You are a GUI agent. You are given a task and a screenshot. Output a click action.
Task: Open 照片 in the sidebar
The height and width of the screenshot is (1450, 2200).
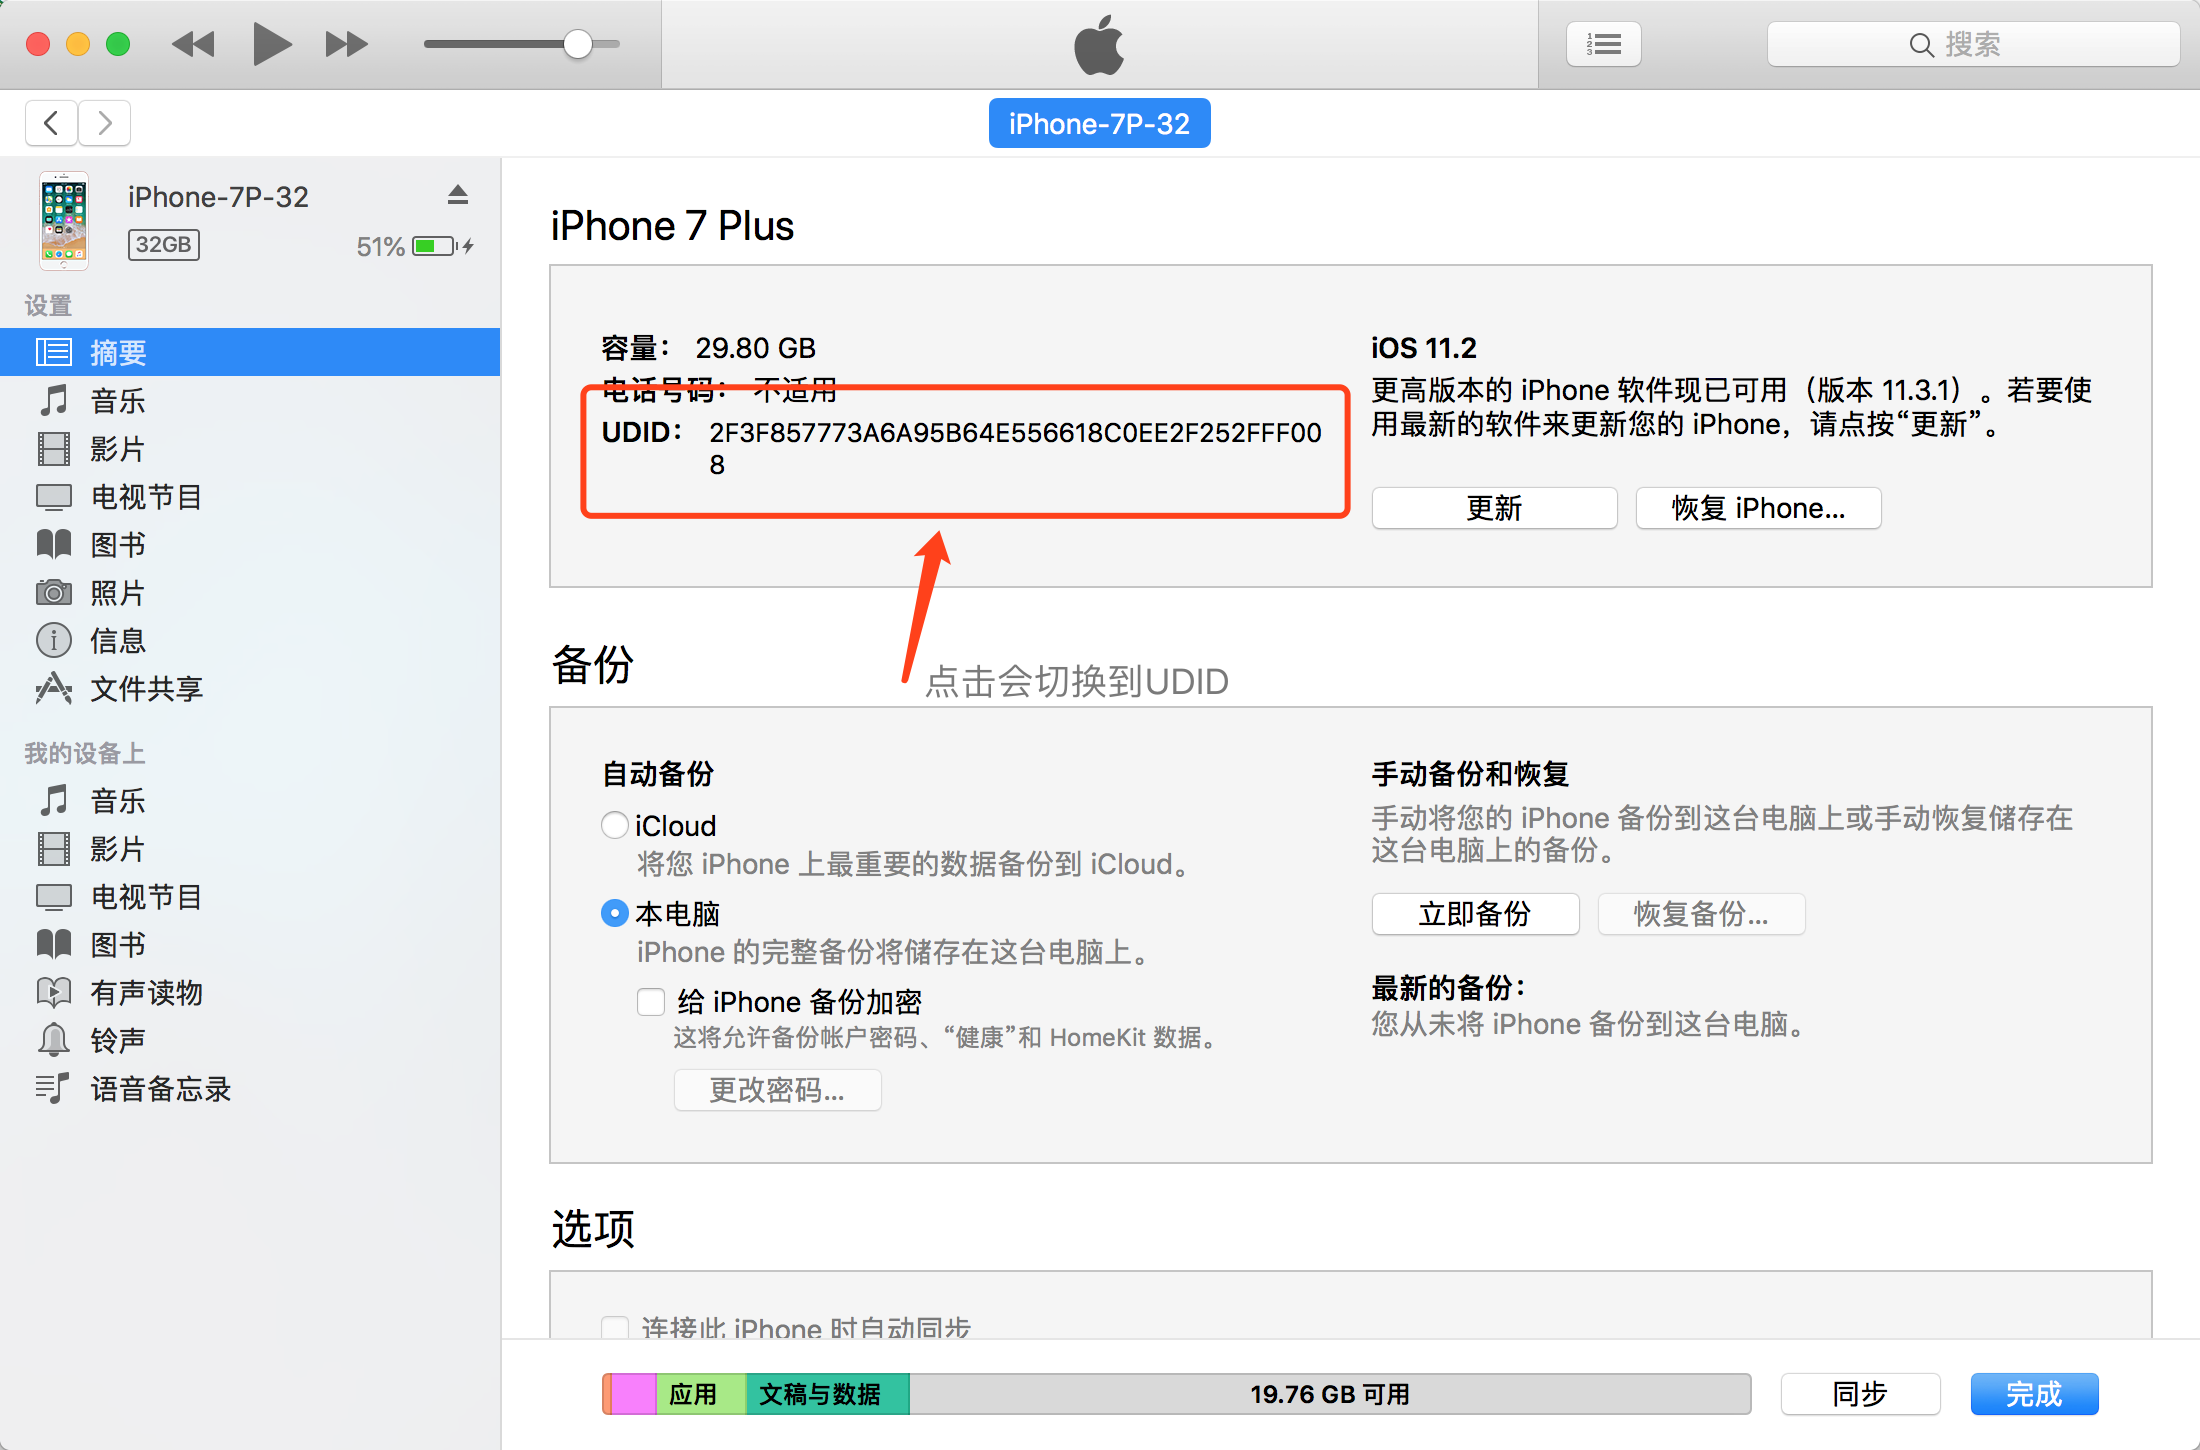[250, 593]
